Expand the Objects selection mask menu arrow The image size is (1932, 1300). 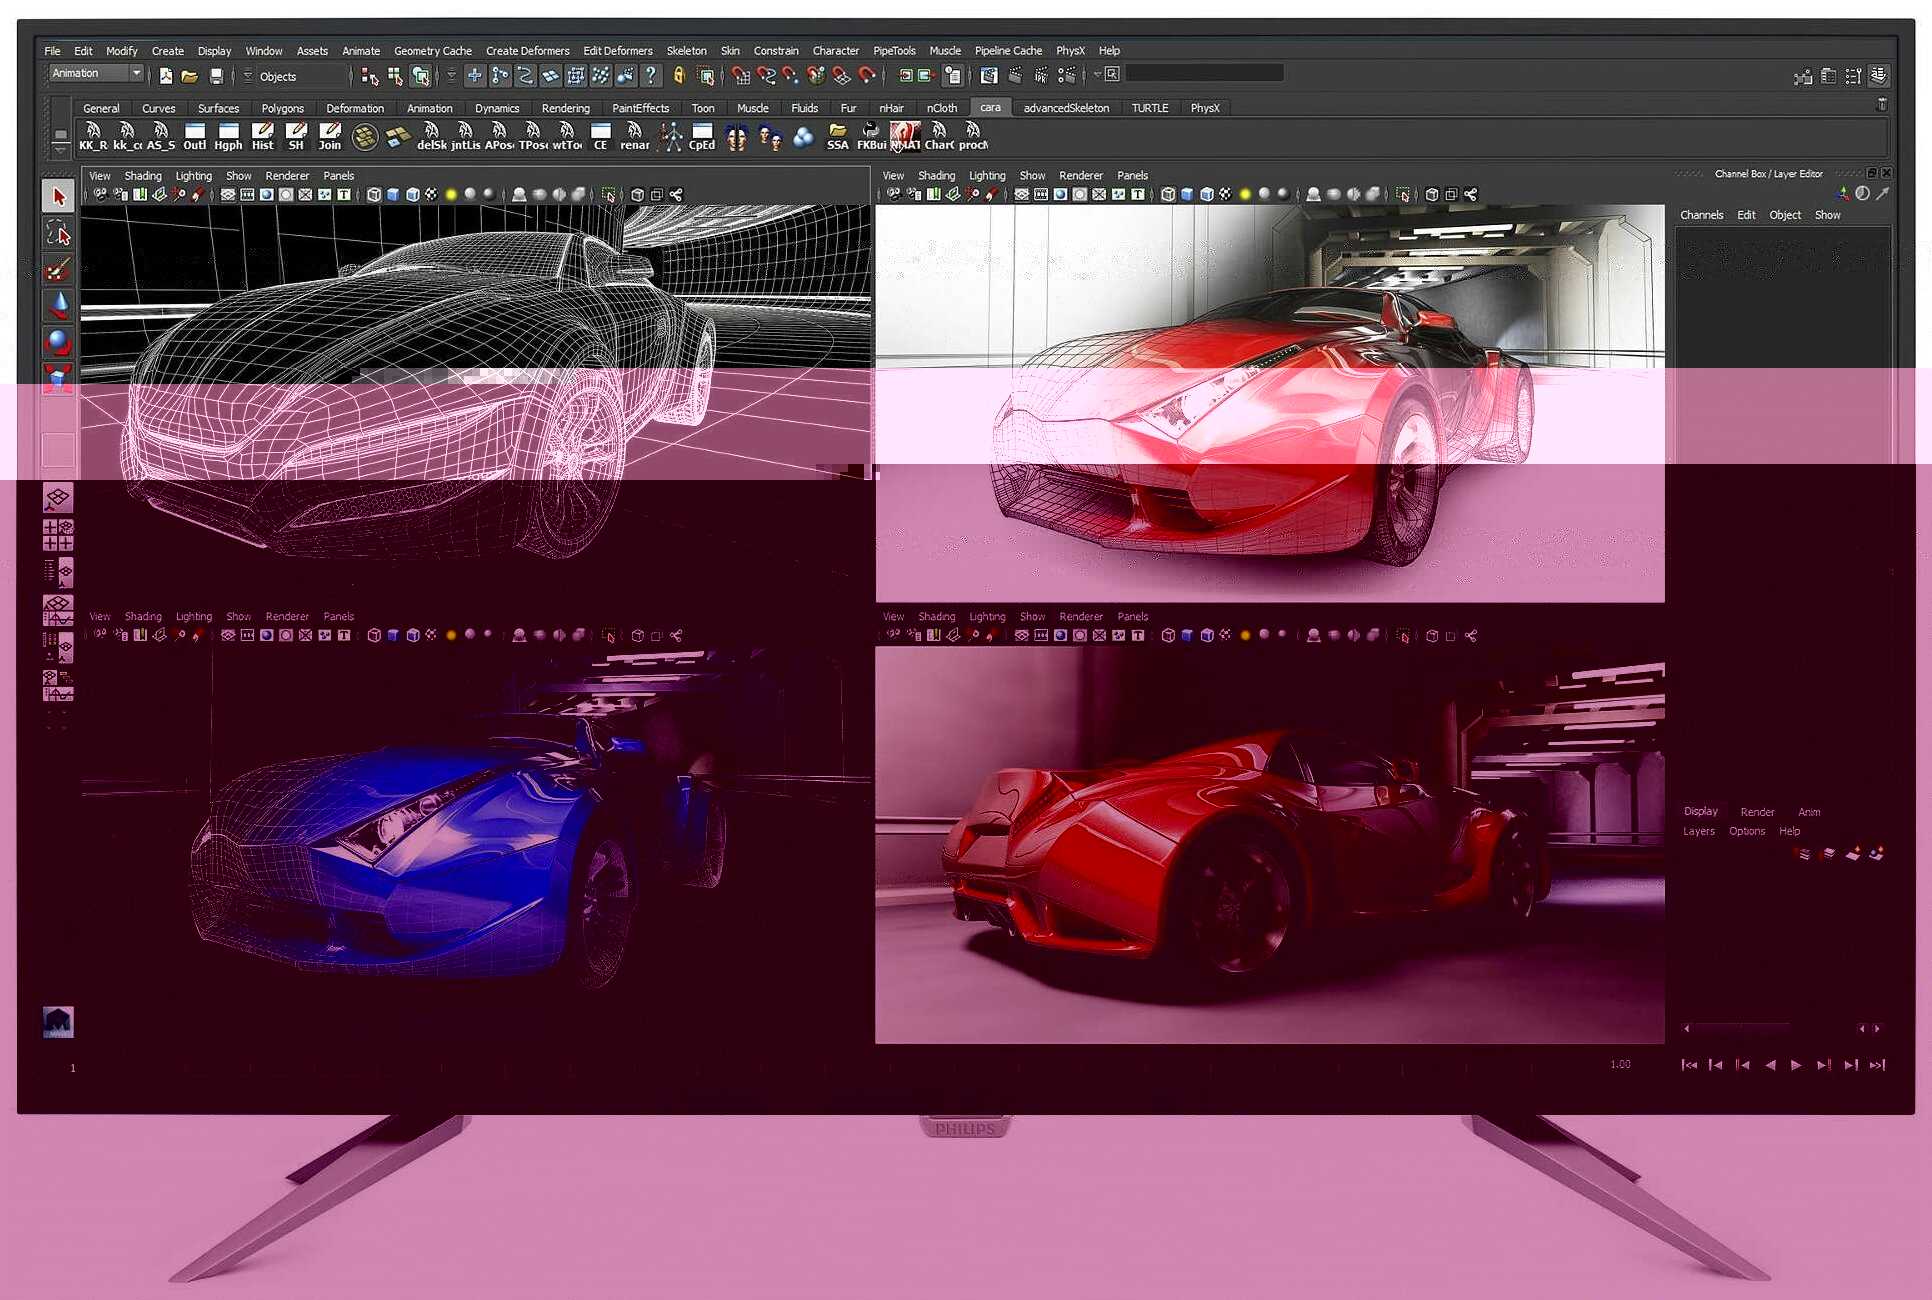pyautogui.click(x=247, y=76)
